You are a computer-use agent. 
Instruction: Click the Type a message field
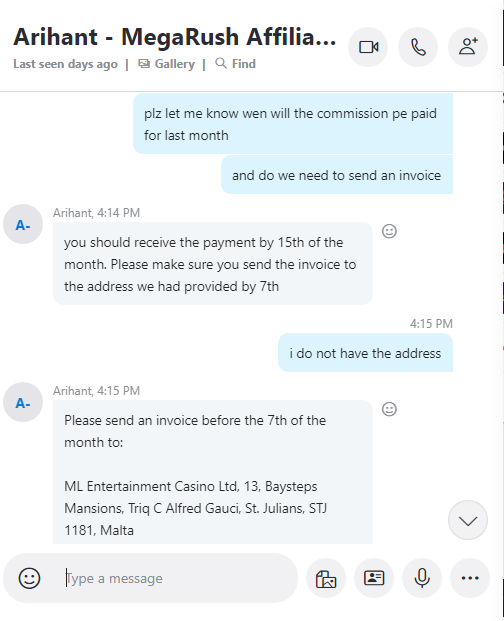(x=180, y=578)
